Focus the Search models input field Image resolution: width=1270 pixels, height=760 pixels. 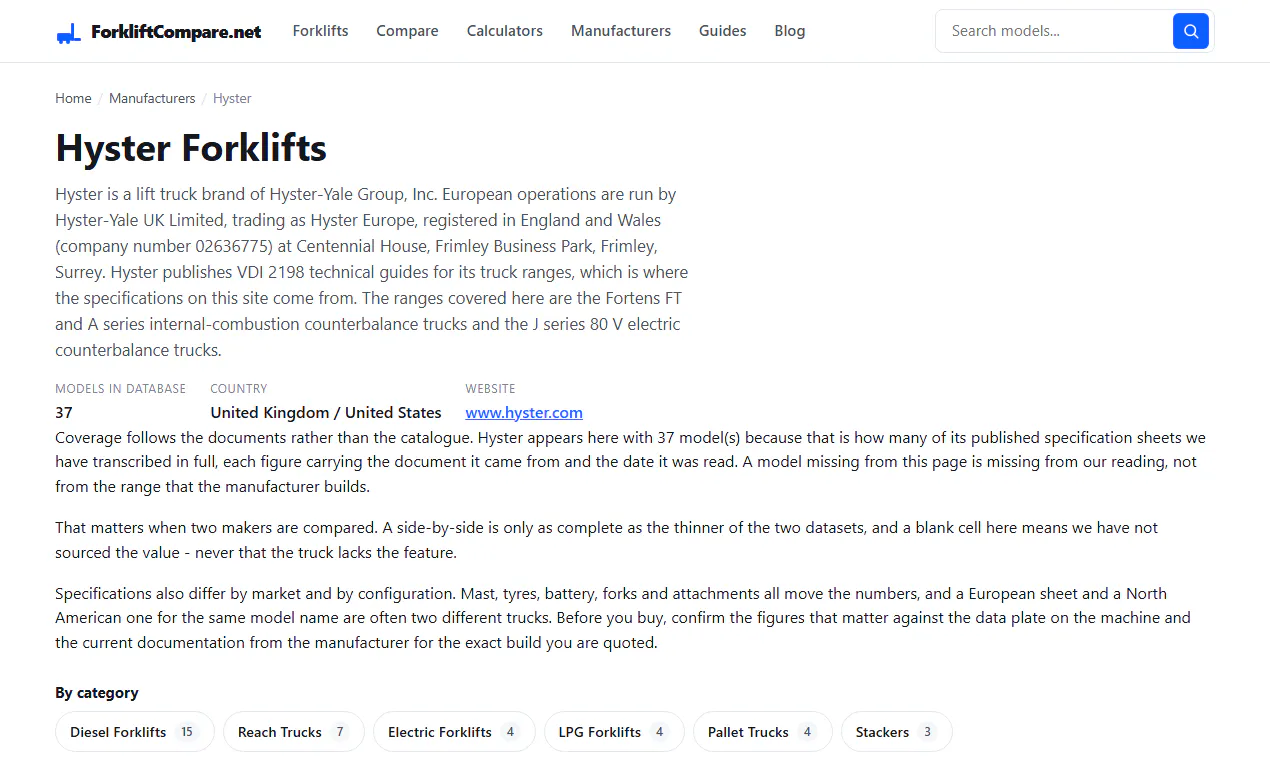click(1054, 31)
